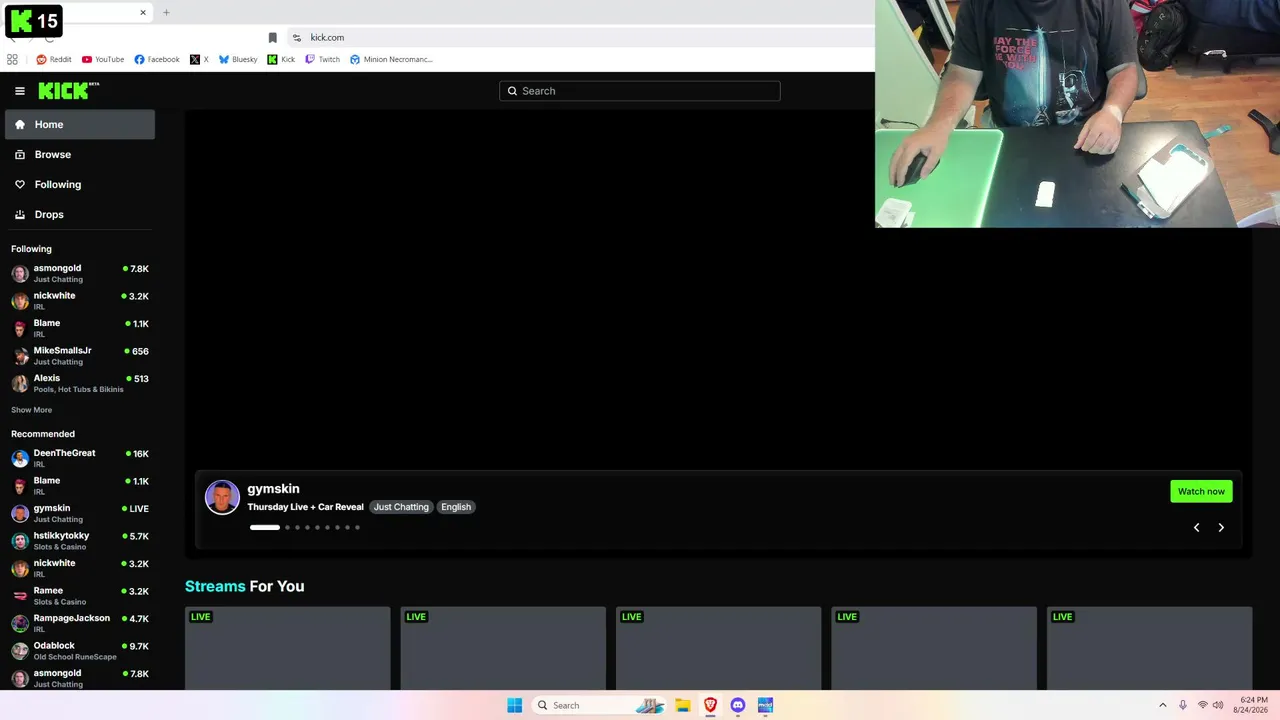Open nickwhite under the Following list
Image resolution: width=1280 pixels, height=720 pixels.
(80, 301)
